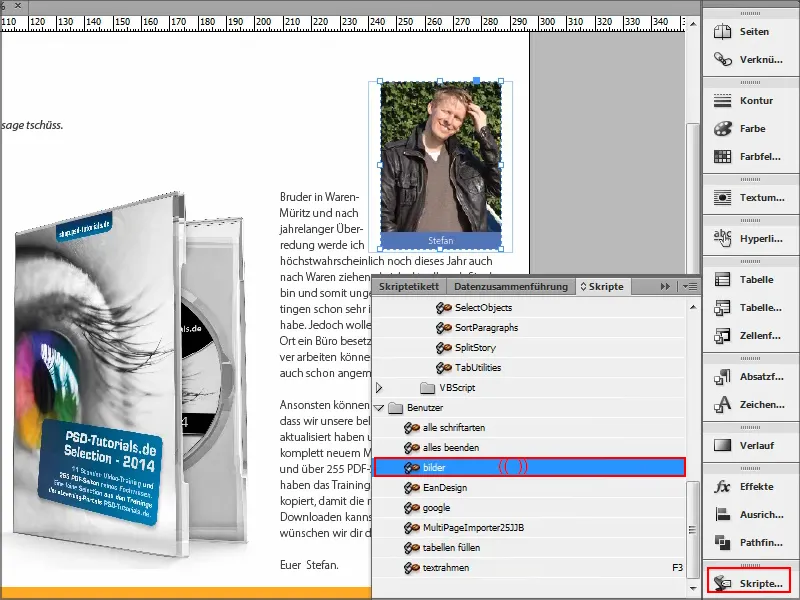Click the Skripte panel scrollbar thumb
The image size is (800, 600).
(691, 530)
